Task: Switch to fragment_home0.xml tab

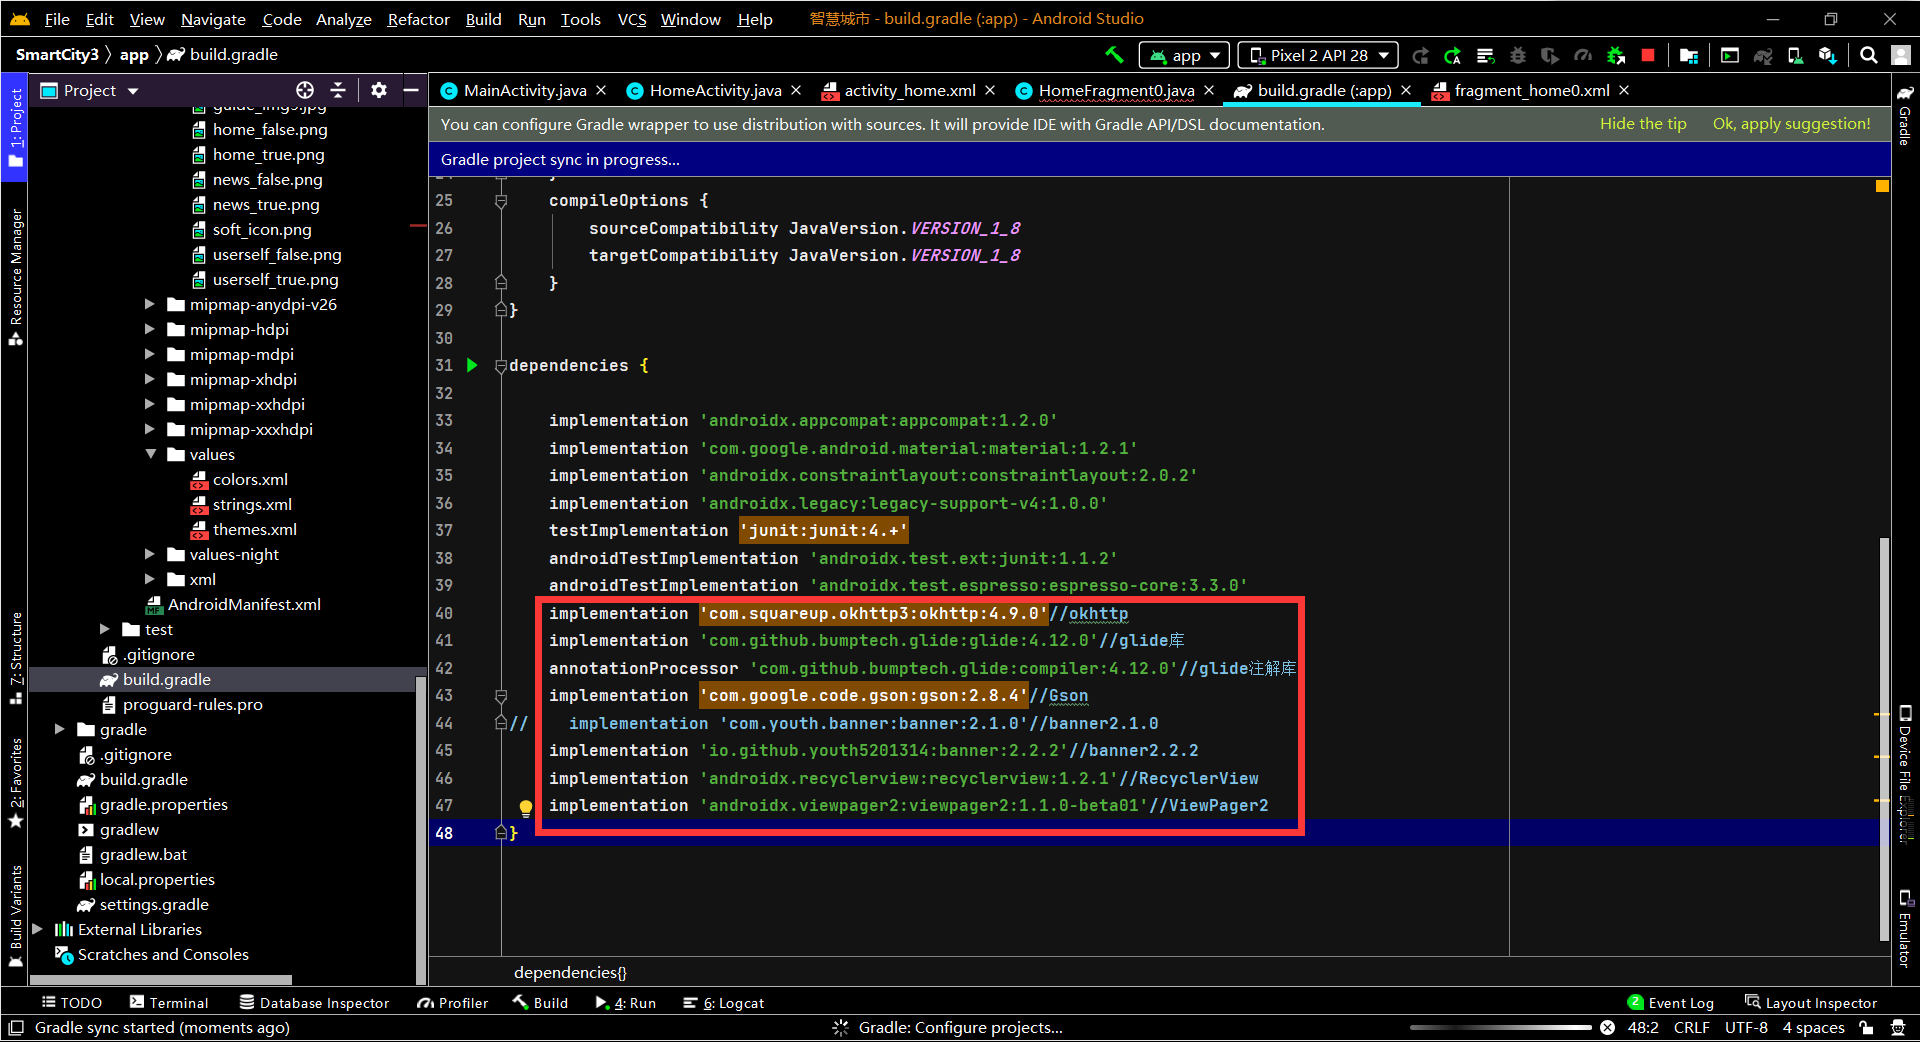Action: pos(1531,90)
